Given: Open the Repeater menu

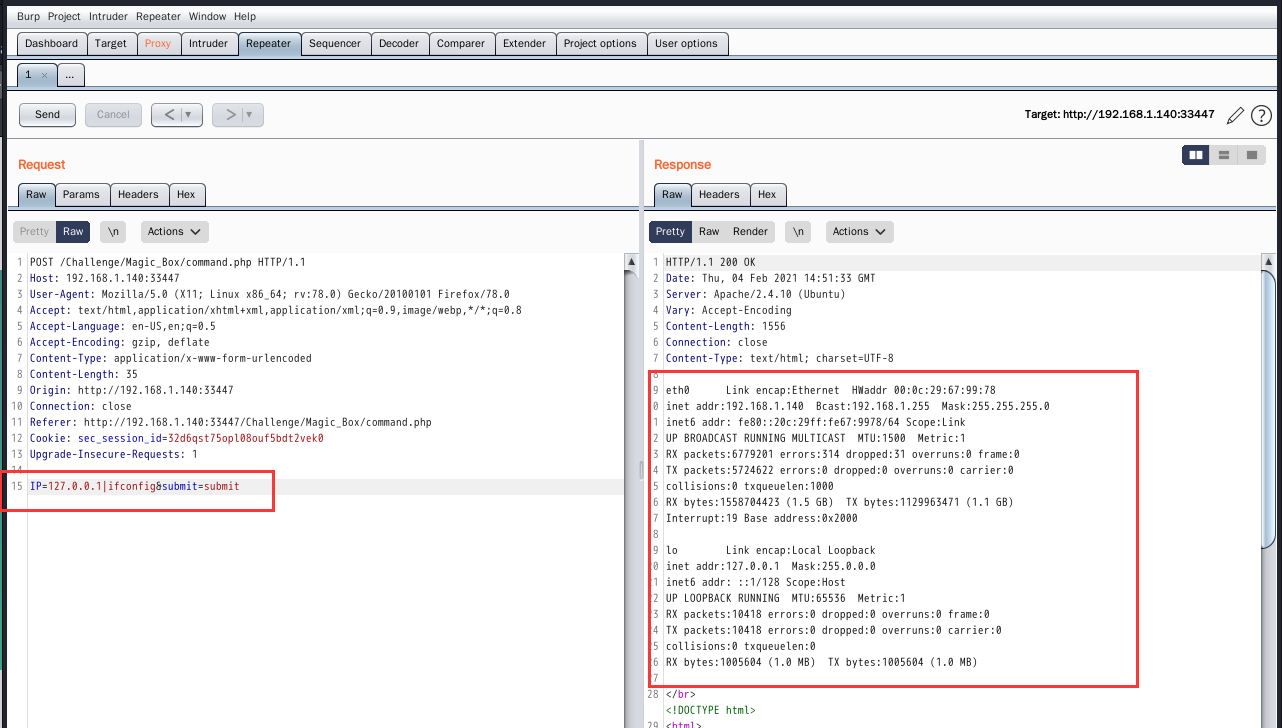Looking at the screenshot, I should (159, 17).
